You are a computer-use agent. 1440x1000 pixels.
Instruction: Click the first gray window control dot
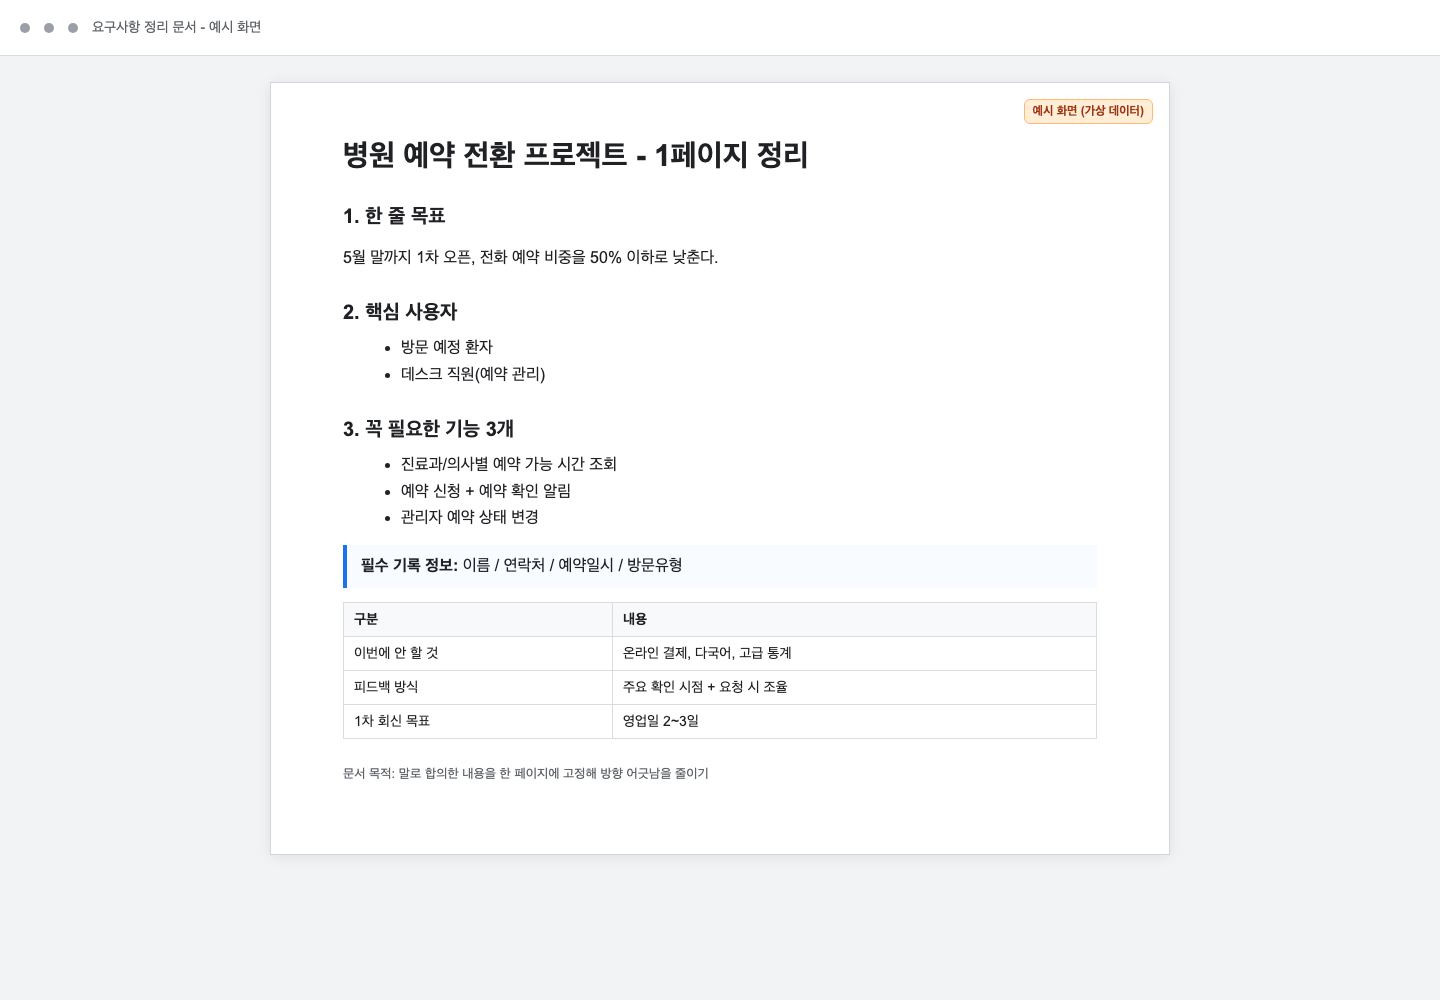pos(27,27)
